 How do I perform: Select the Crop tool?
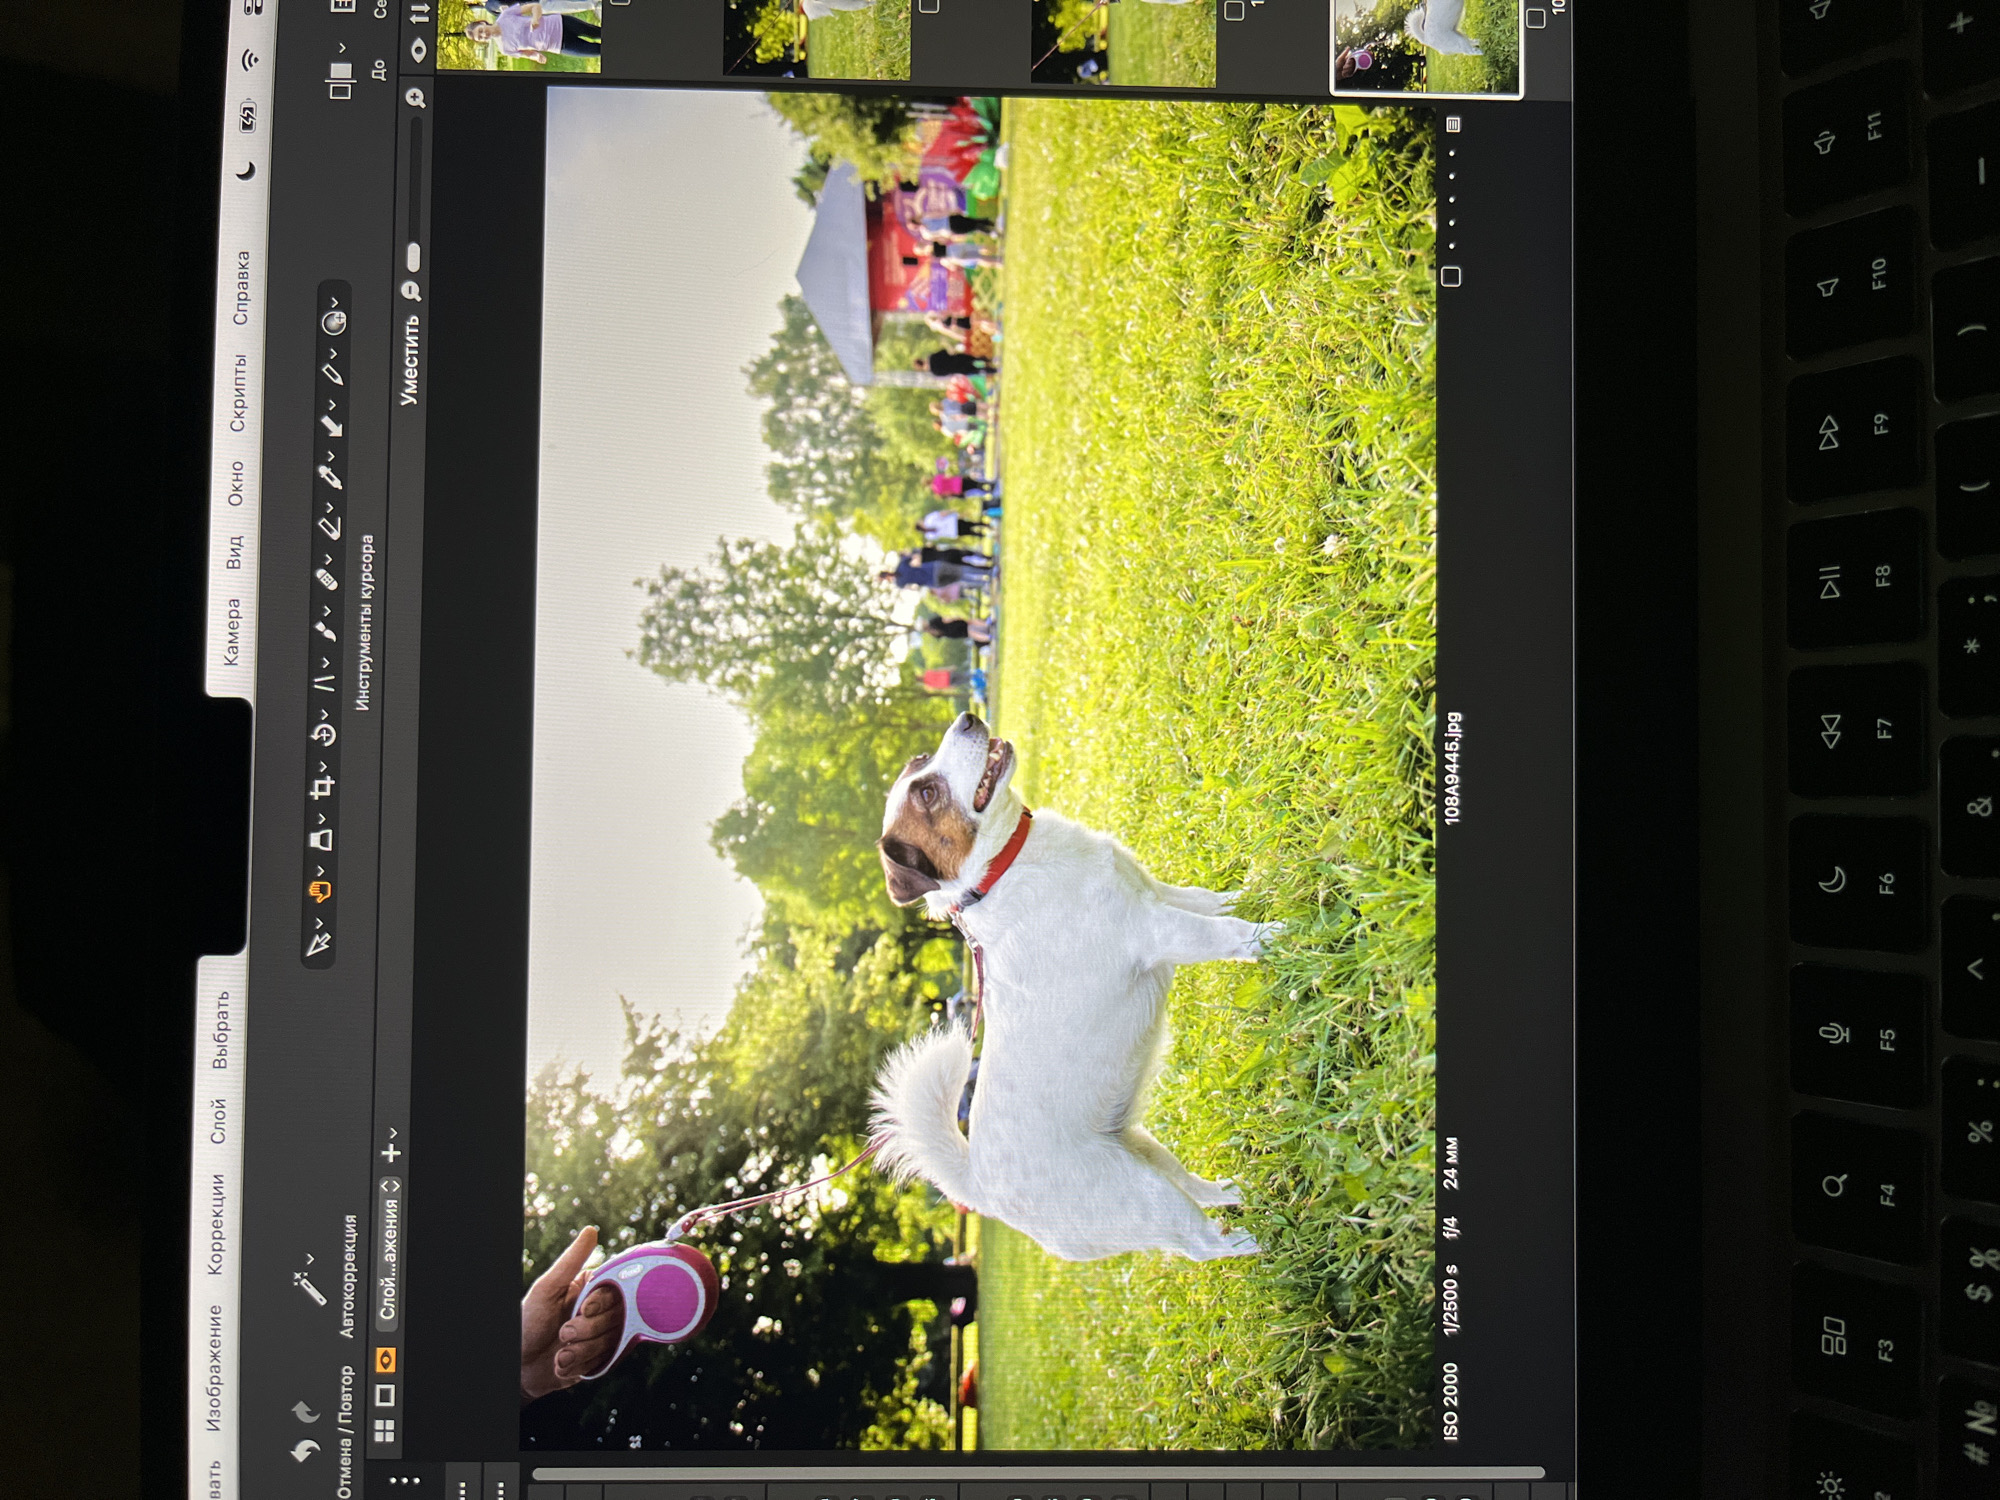click(321, 788)
